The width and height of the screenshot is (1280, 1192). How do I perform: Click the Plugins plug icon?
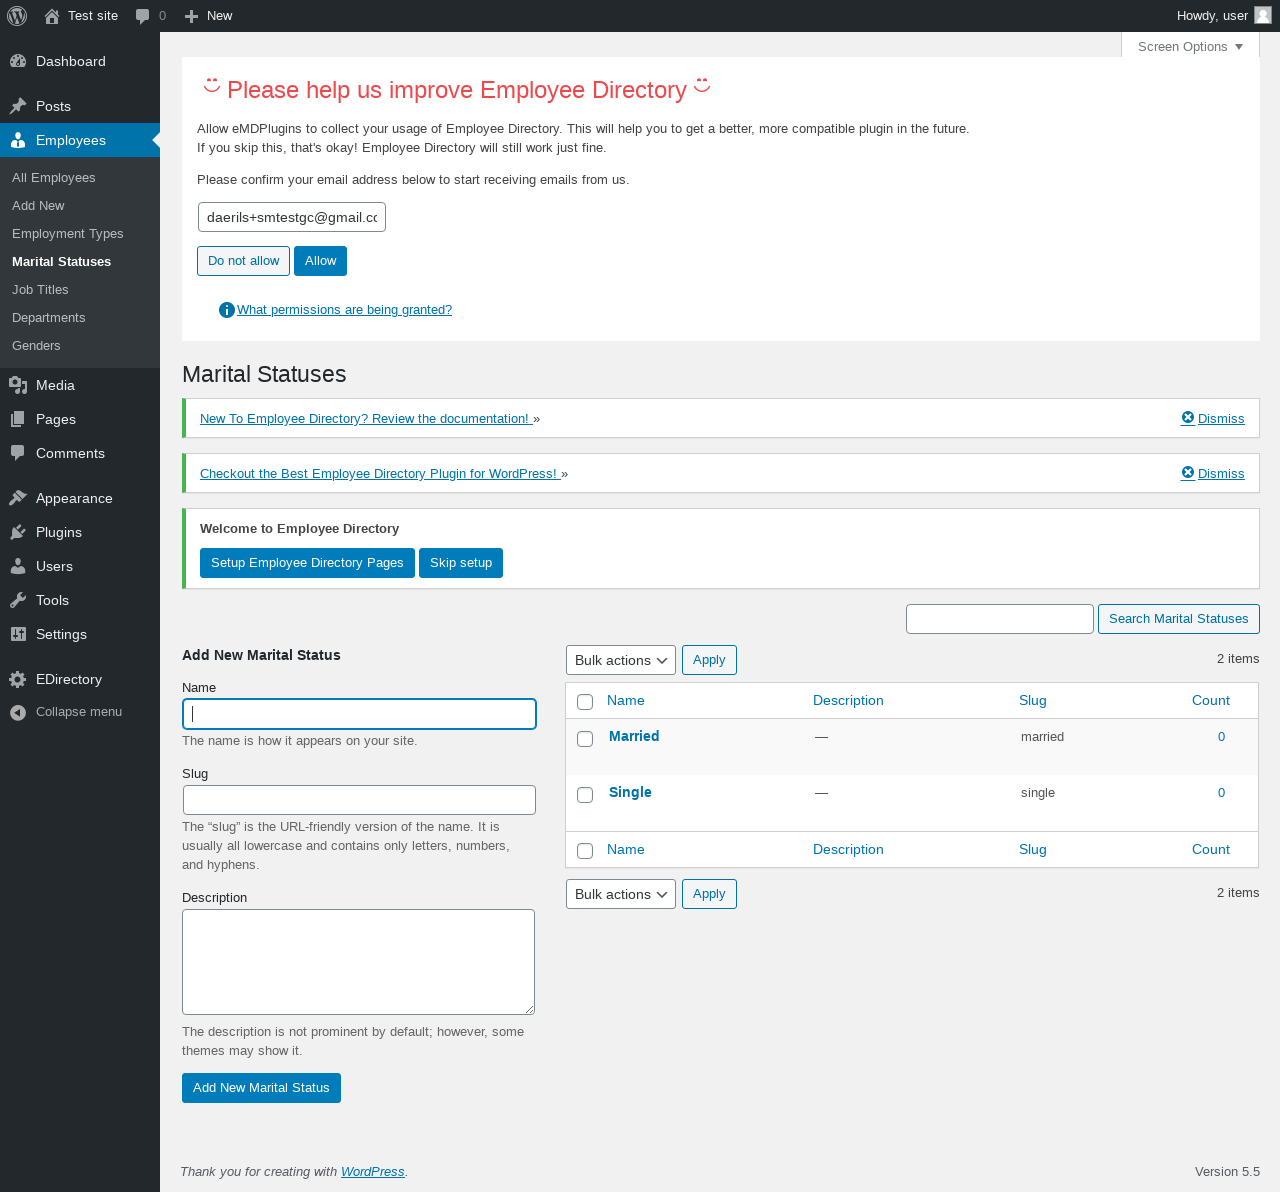(x=18, y=532)
